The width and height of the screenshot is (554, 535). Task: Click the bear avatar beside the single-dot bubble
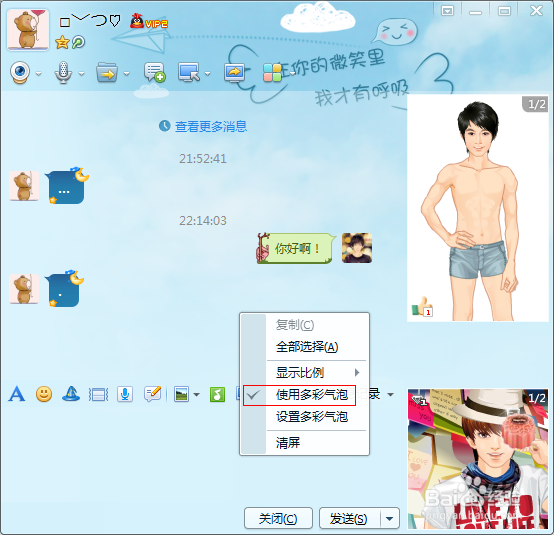(x=24, y=289)
